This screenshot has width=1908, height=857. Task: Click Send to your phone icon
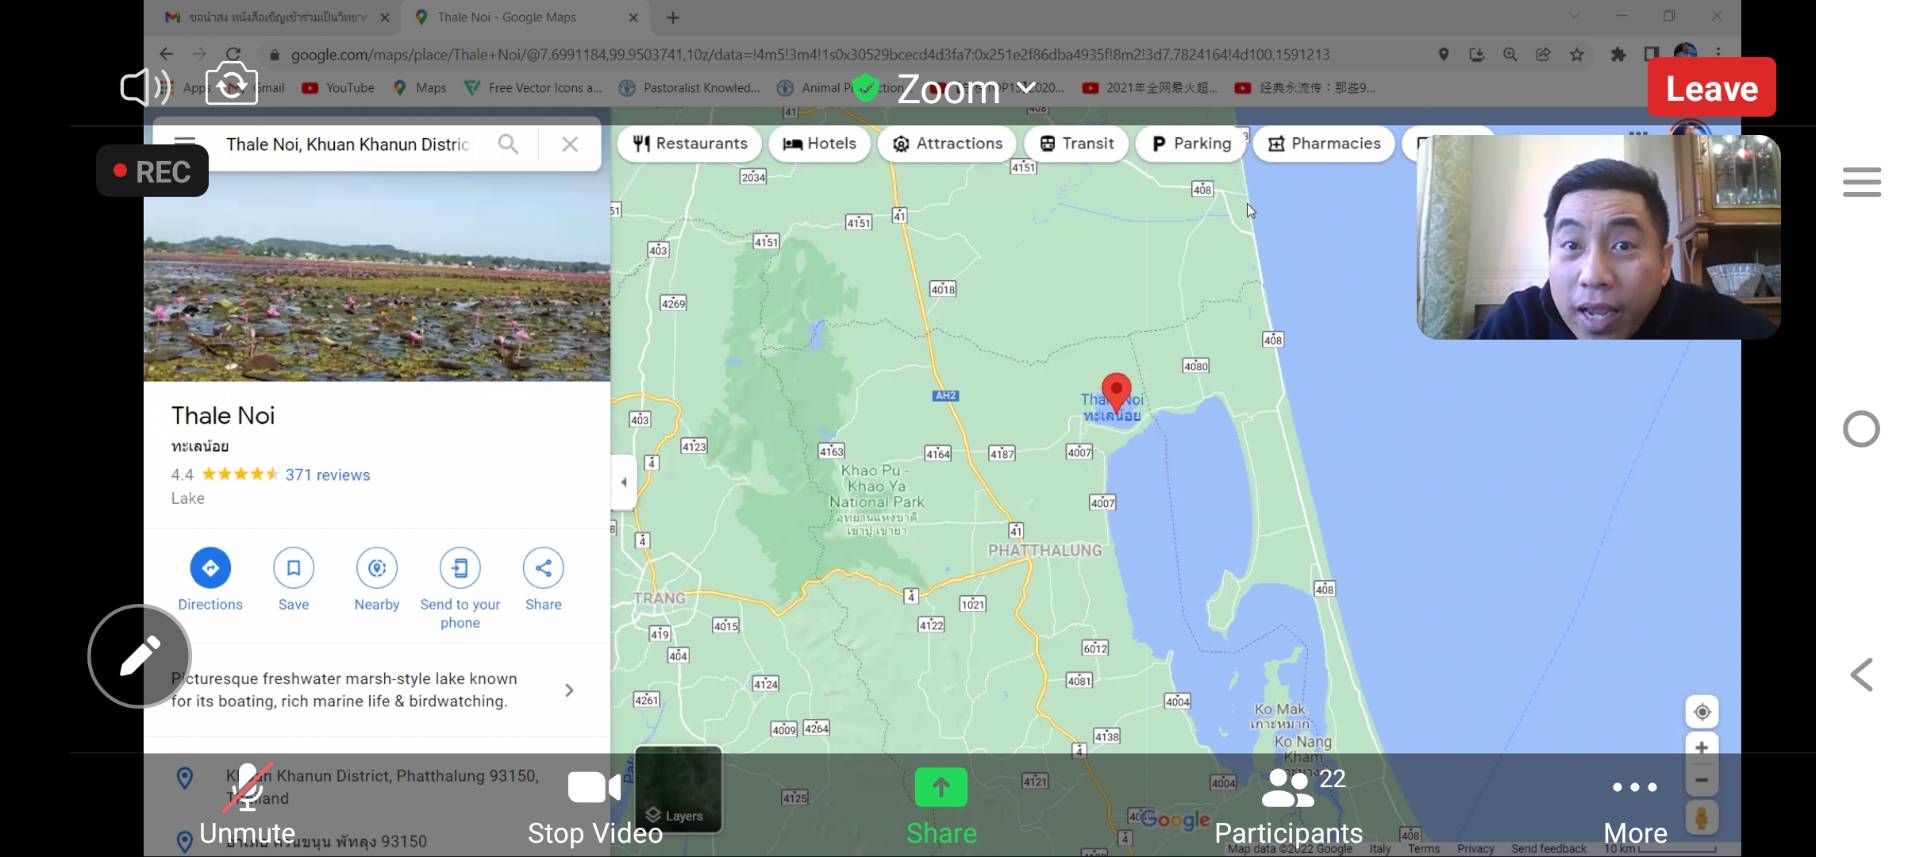(460, 568)
